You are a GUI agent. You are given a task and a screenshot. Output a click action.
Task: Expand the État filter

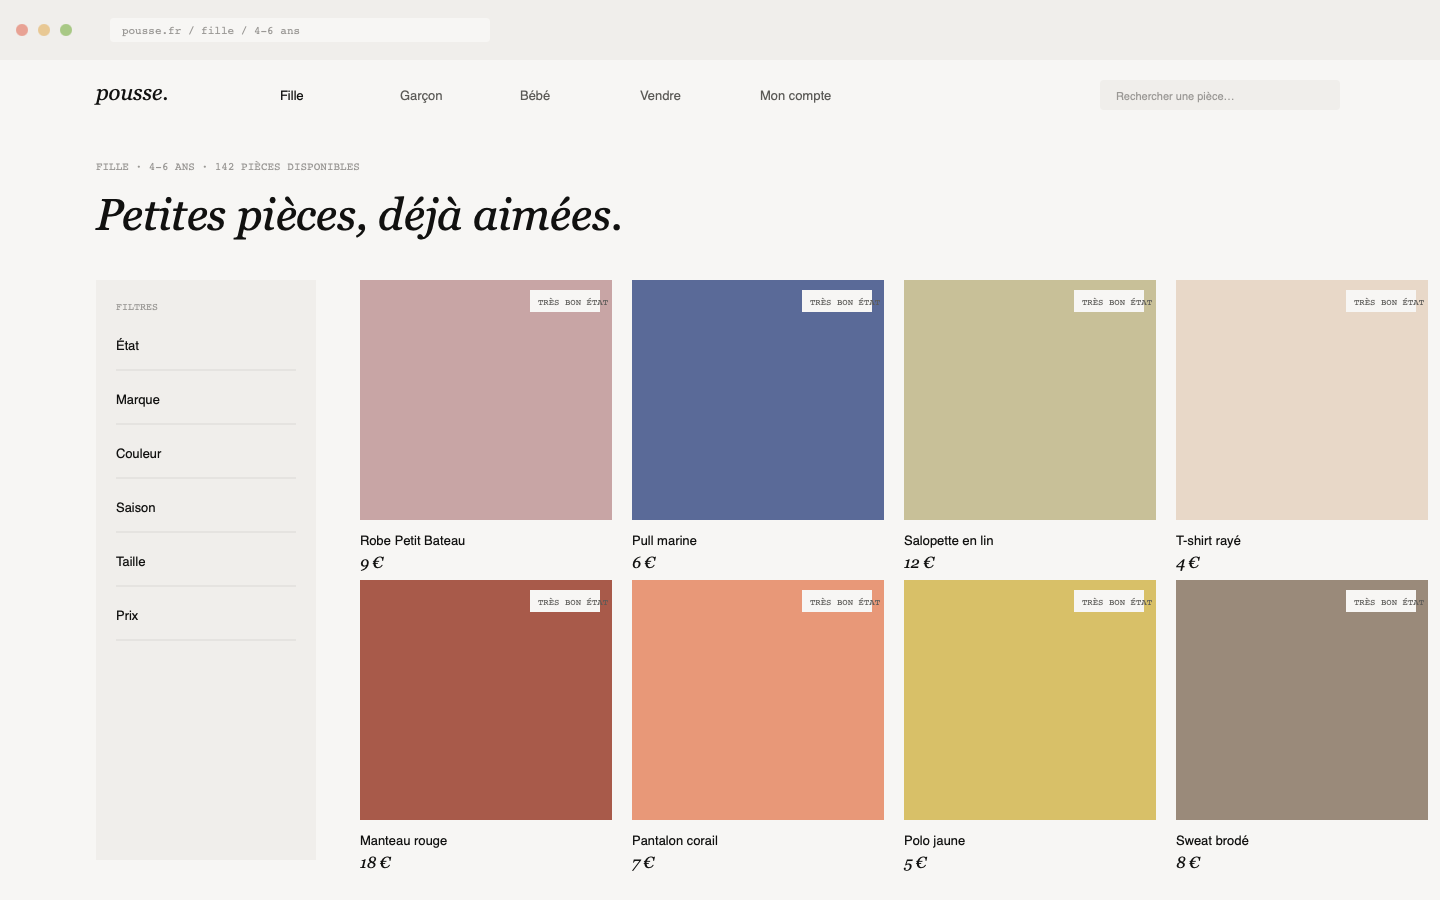point(206,346)
